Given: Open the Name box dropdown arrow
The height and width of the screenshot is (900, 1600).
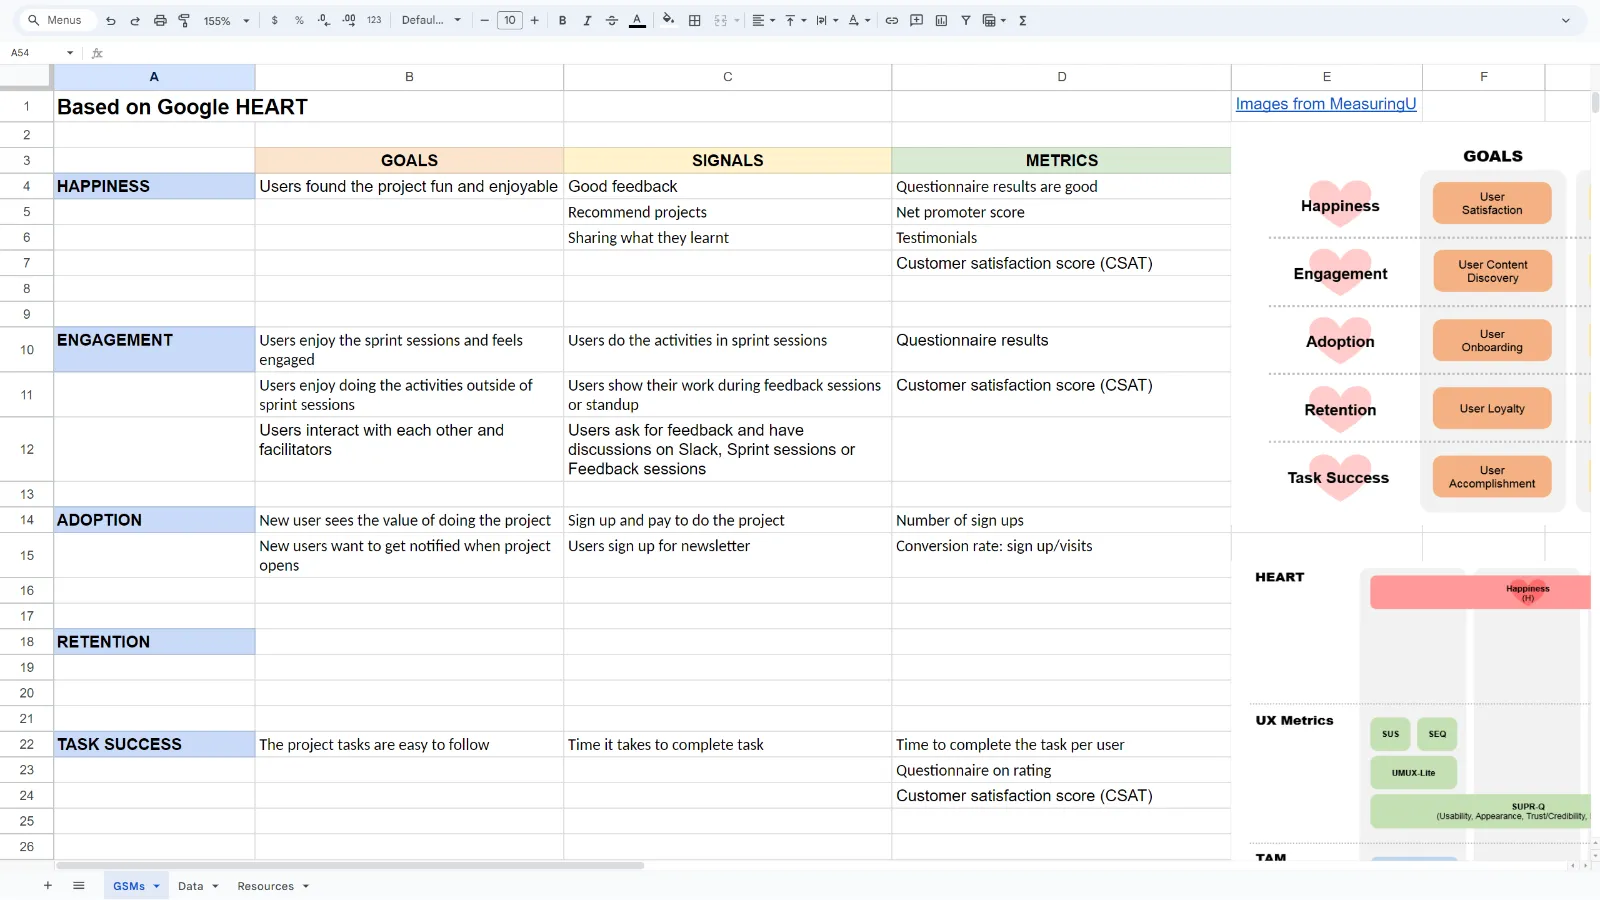Looking at the screenshot, I should click(70, 53).
